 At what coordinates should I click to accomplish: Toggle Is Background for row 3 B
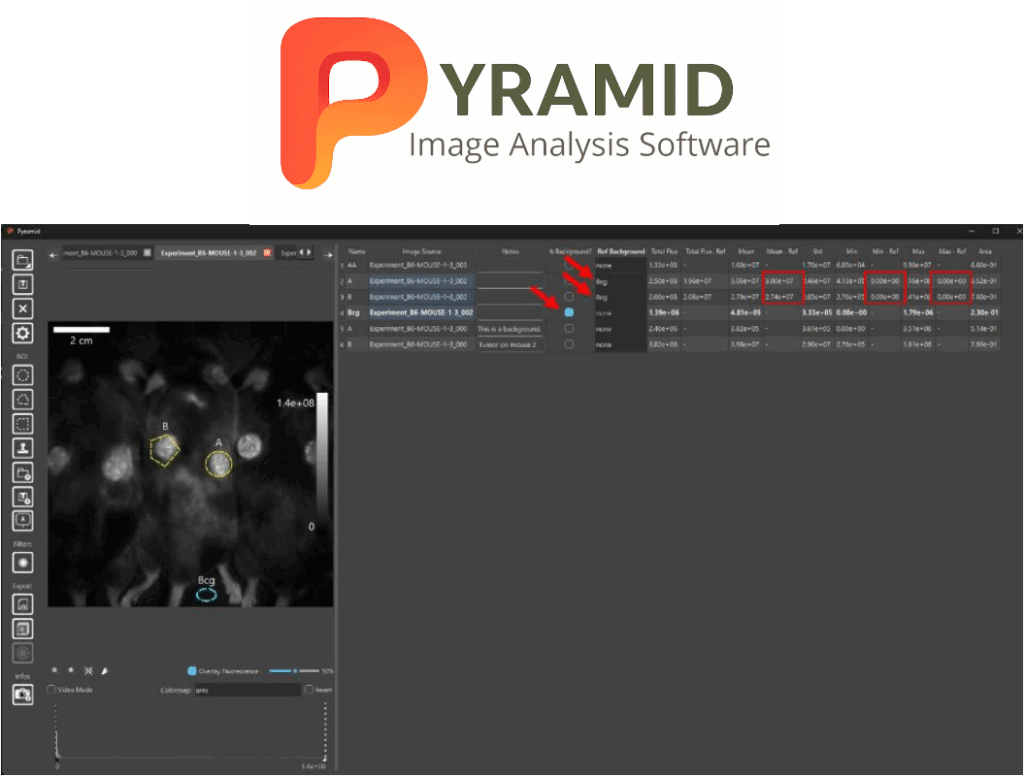[569, 297]
